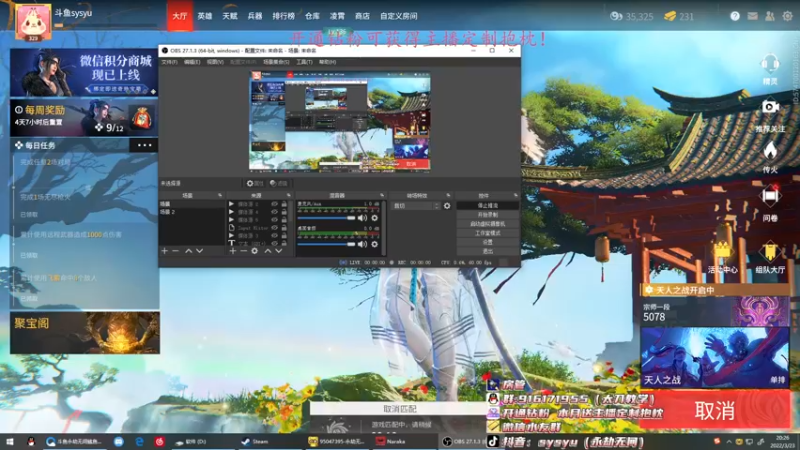Move source up in sources list
Image resolution: width=800 pixels, height=450 pixels.
pyautogui.click(x=267, y=251)
